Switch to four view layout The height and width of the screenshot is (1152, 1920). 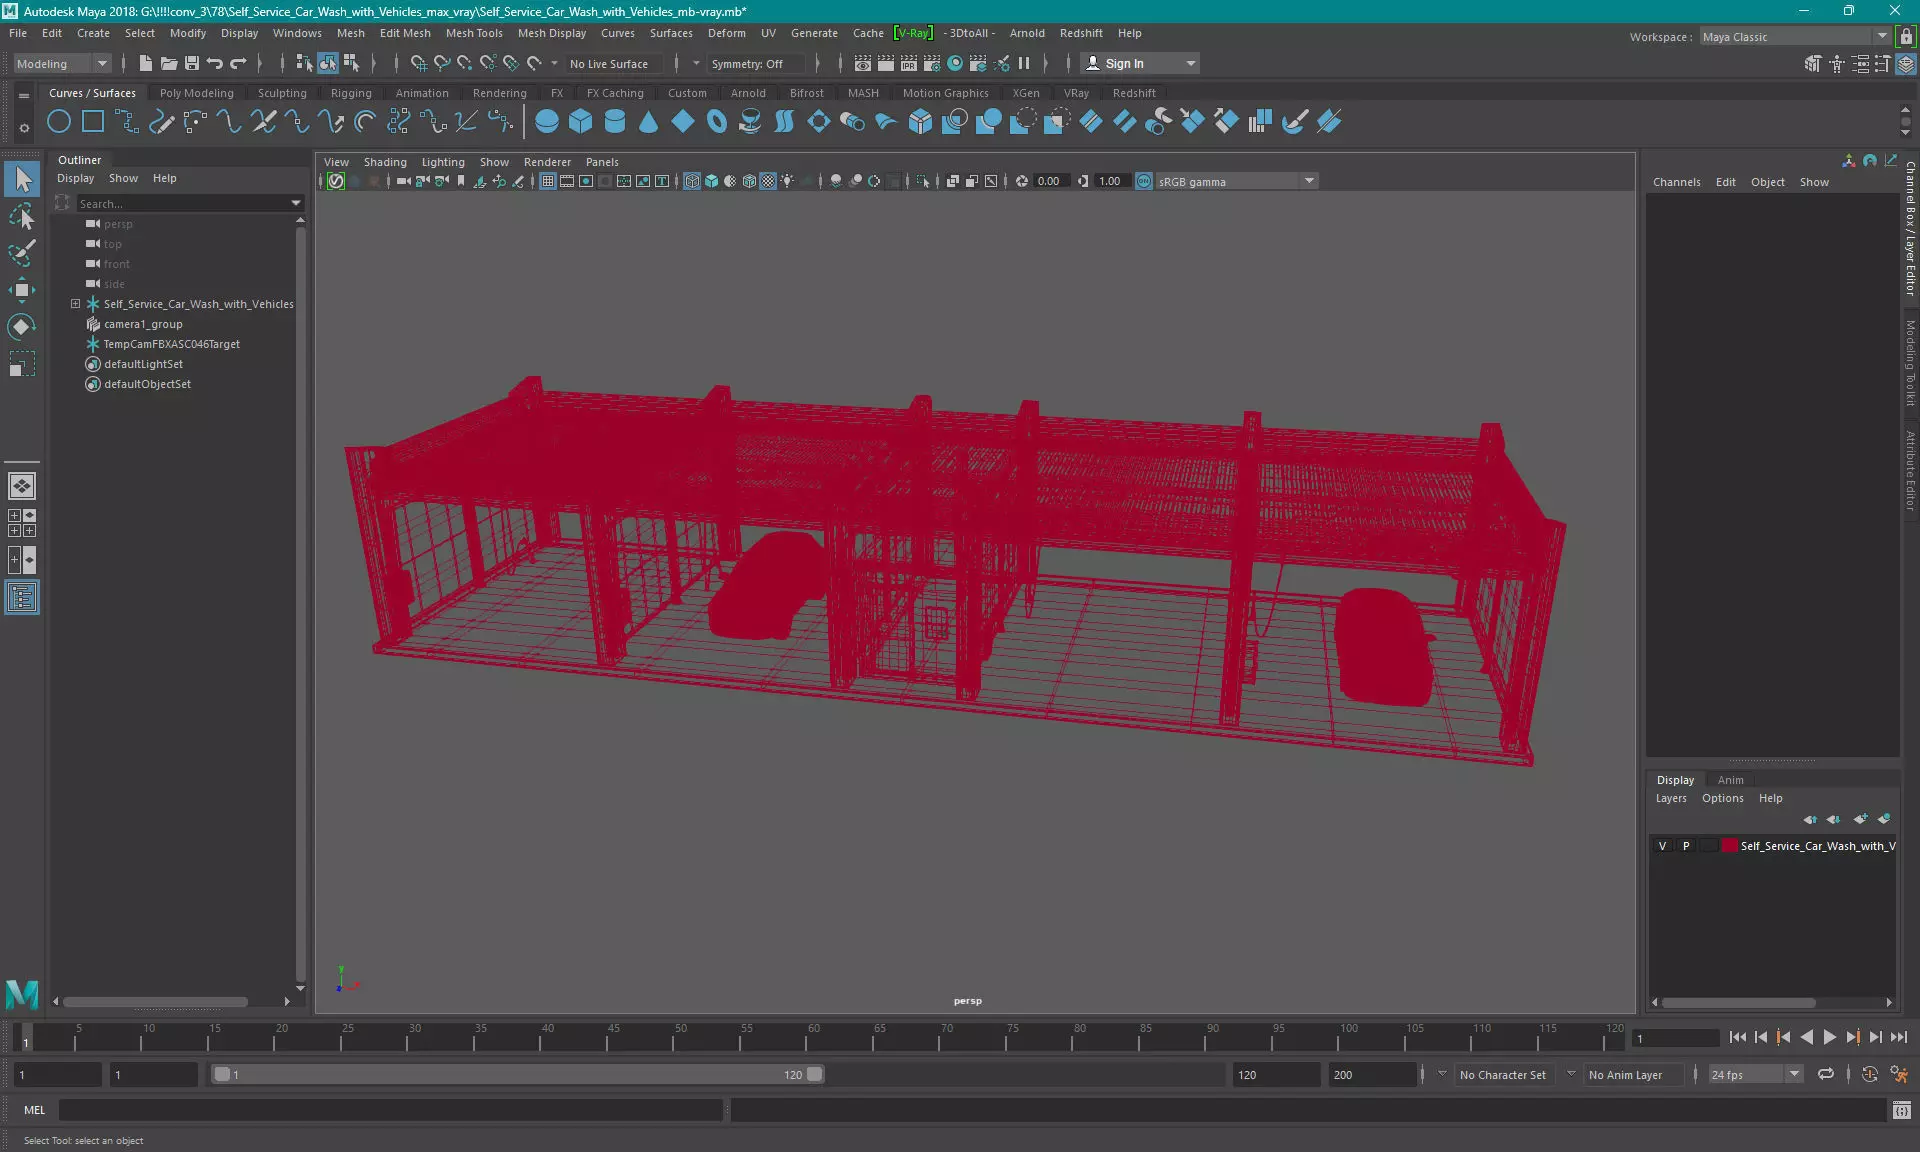point(22,523)
